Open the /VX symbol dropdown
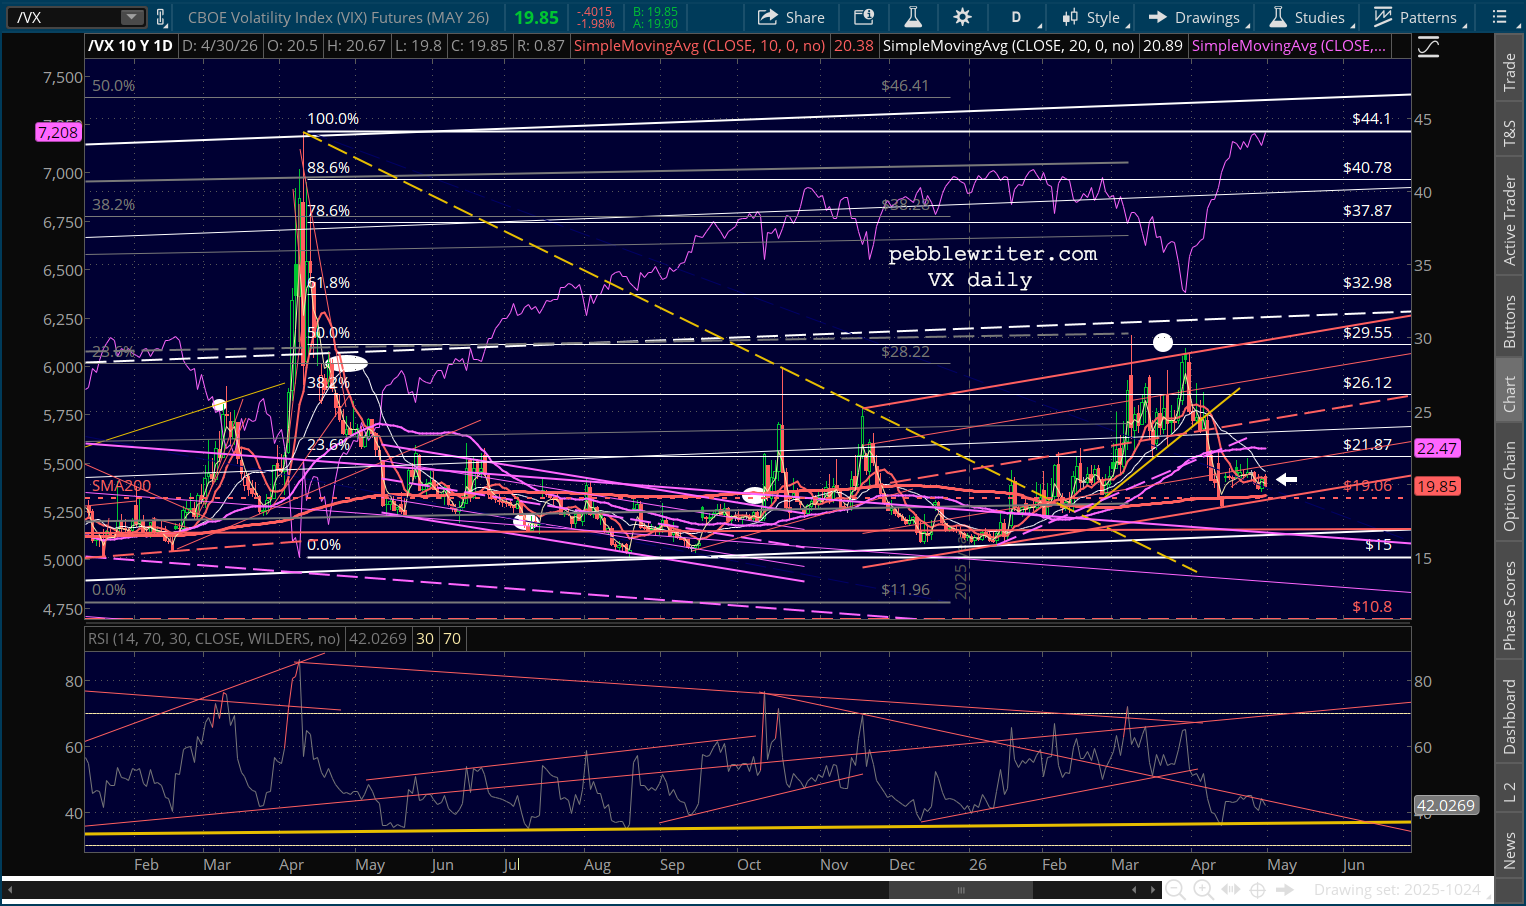This screenshot has height=906, width=1526. click(132, 17)
